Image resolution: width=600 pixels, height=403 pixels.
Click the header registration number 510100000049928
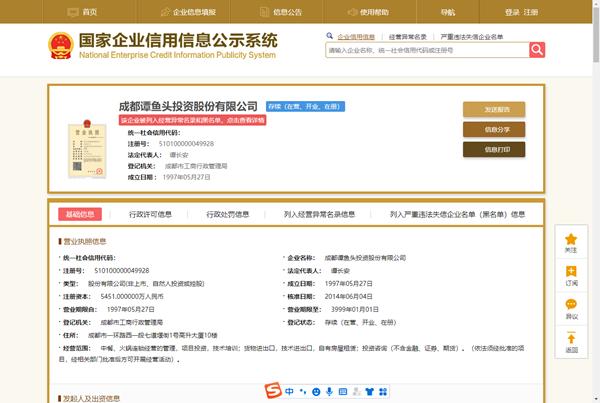pos(186,144)
